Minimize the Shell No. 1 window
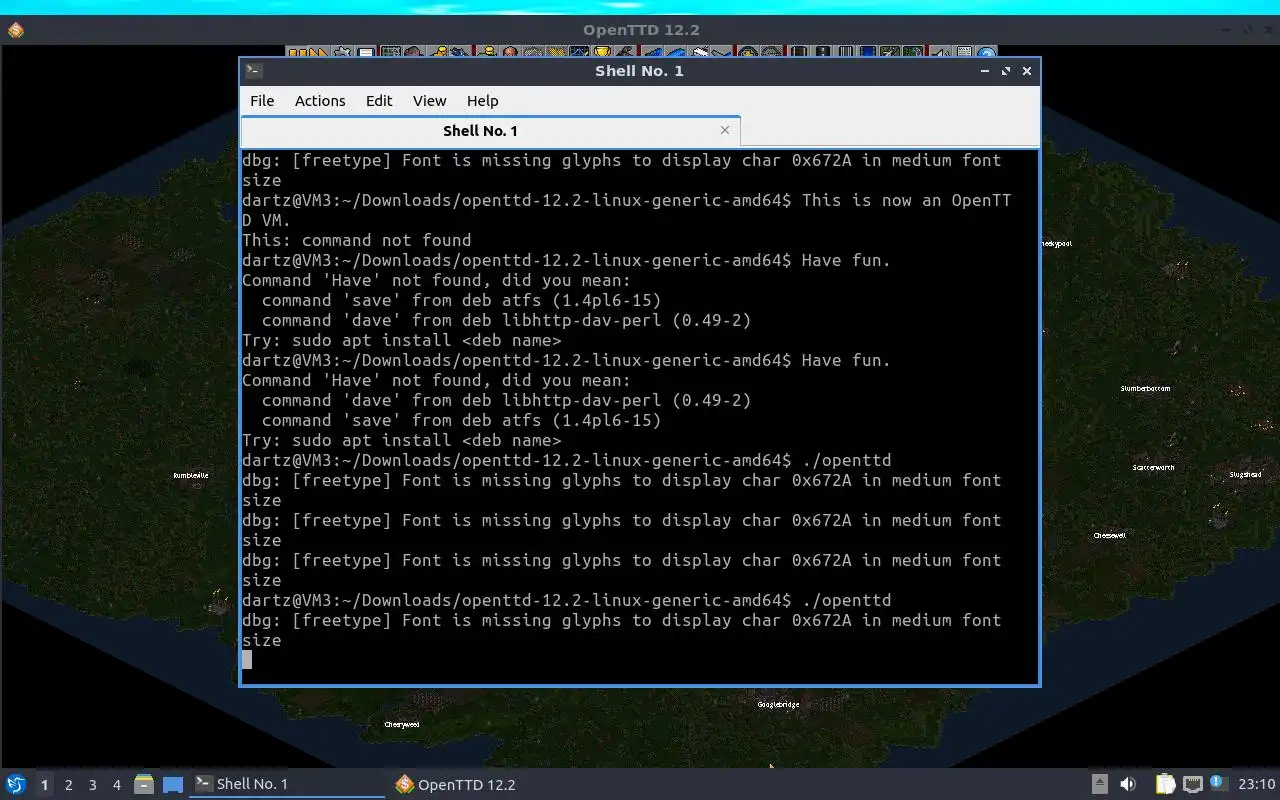 click(985, 71)
